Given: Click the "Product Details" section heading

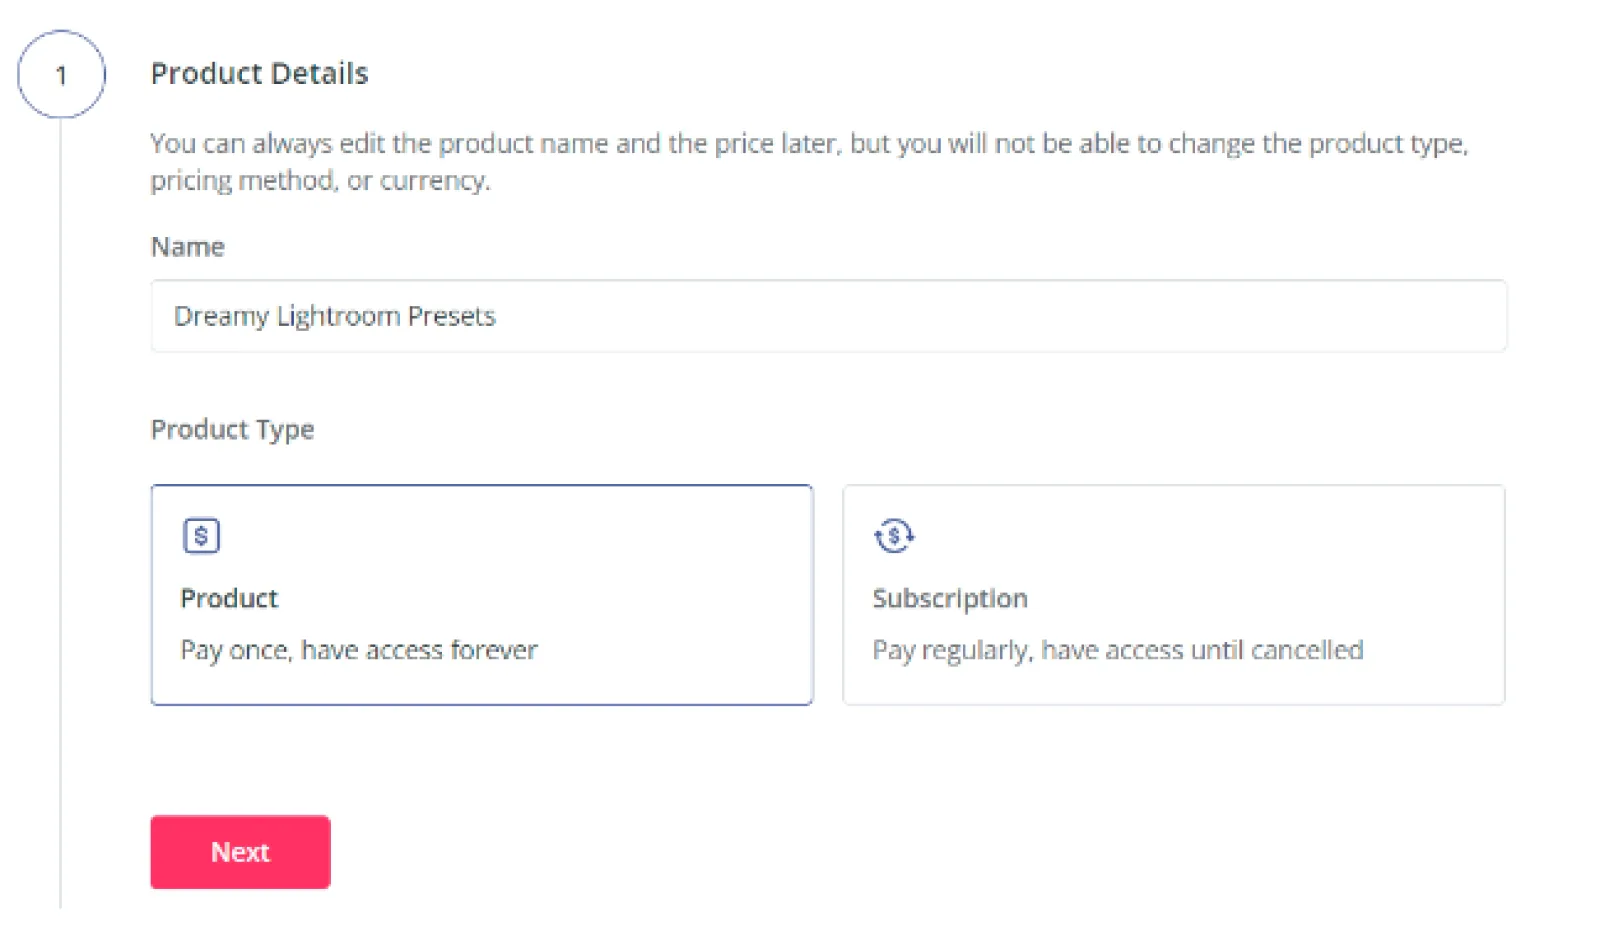Looking at the screenshot, I should pos(259,73).
